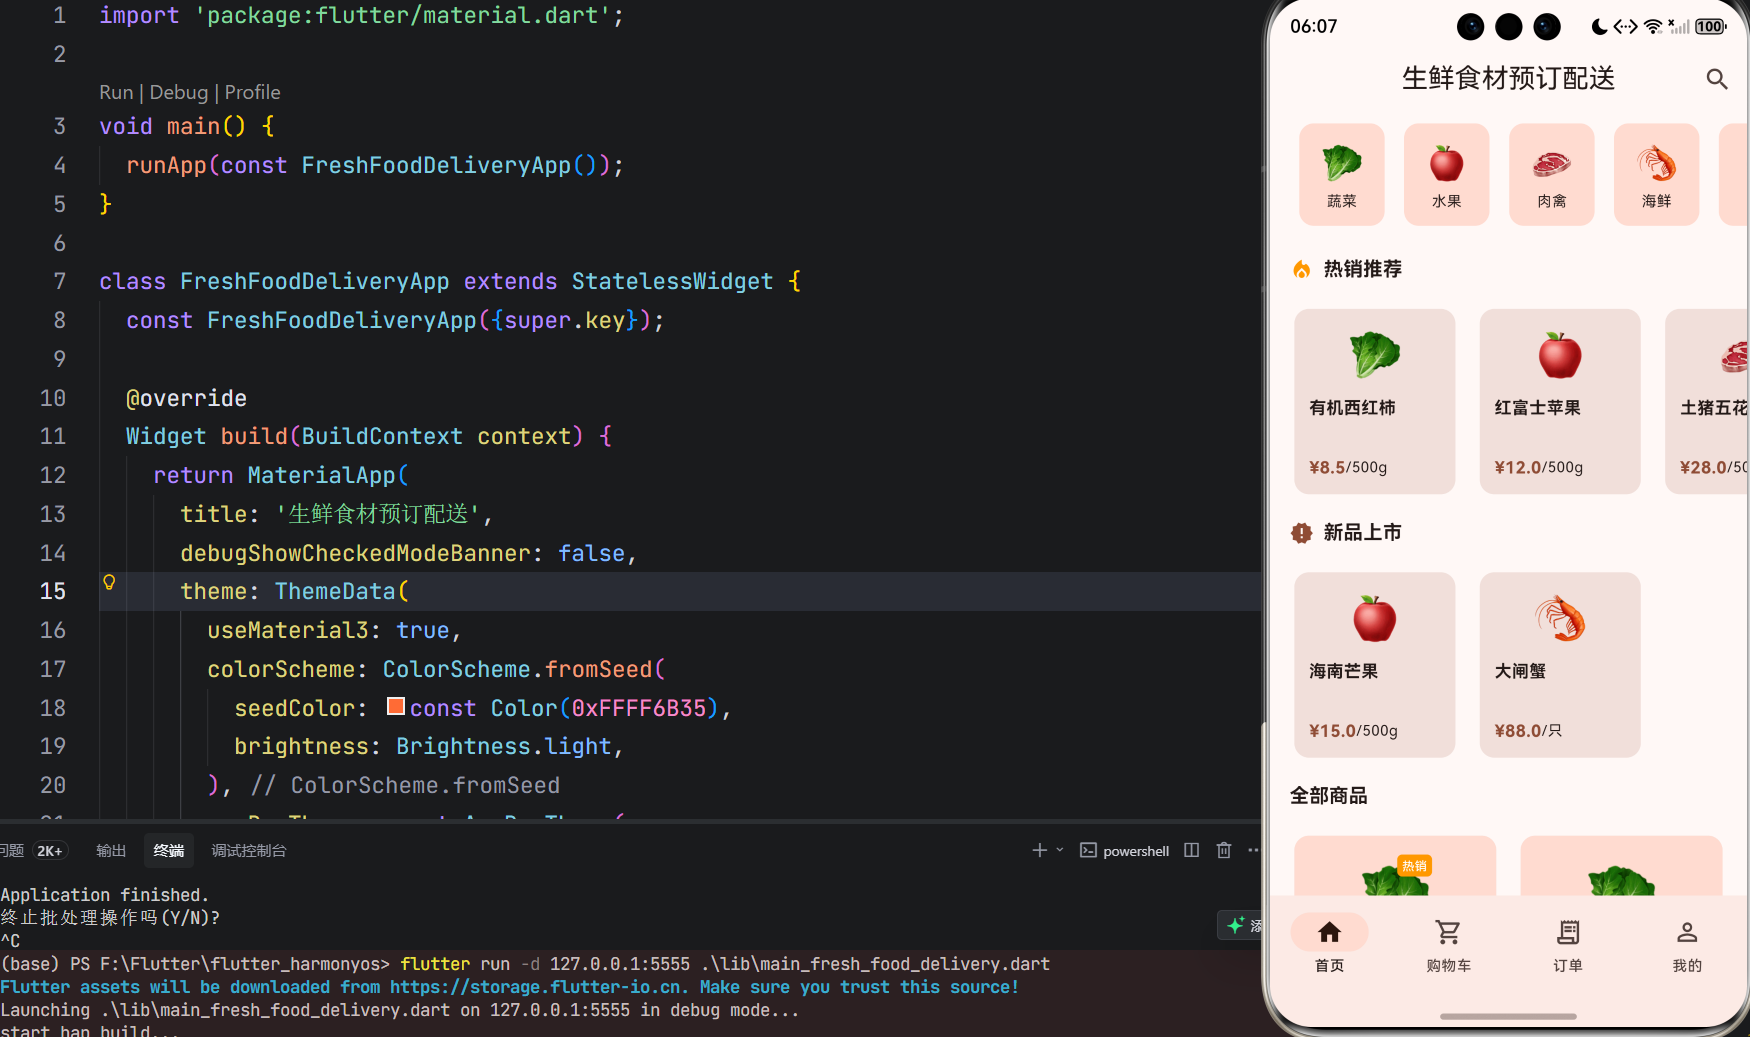Select the 海南芒果 product card
Viewport: 1750px width, 1037px height.
[1375, 665]
